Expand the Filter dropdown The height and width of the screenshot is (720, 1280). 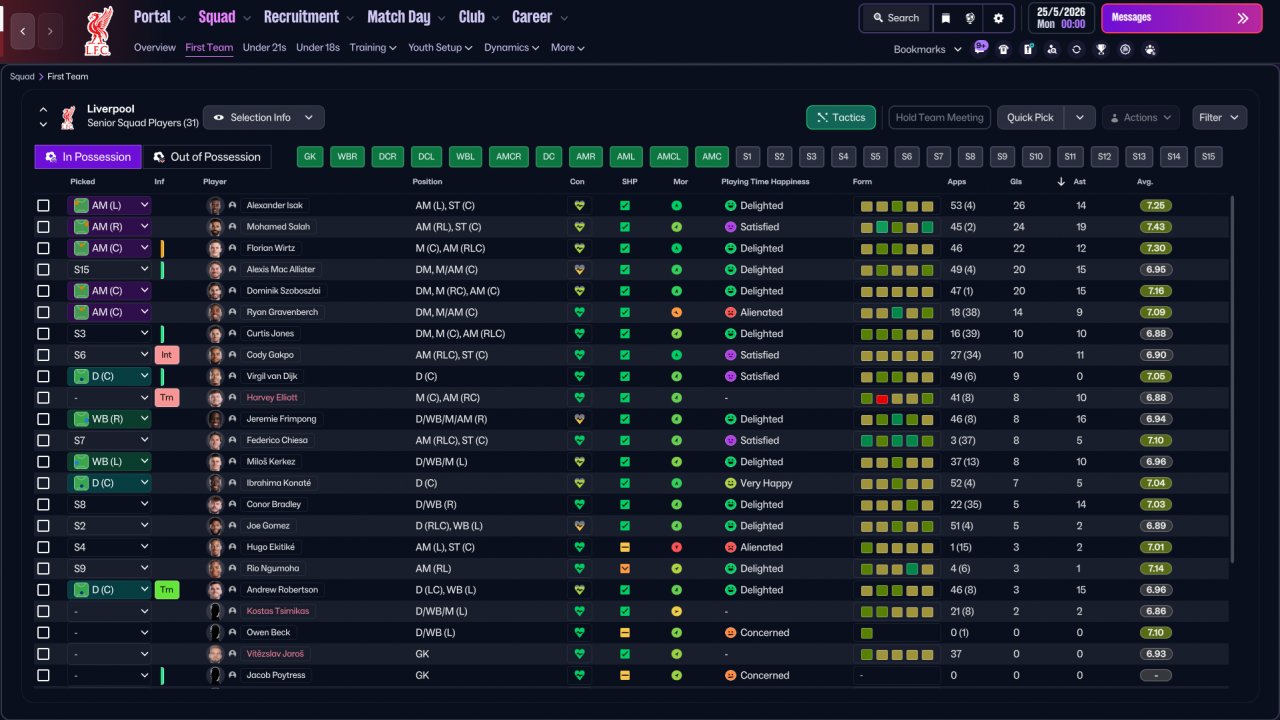point(1219,118)
